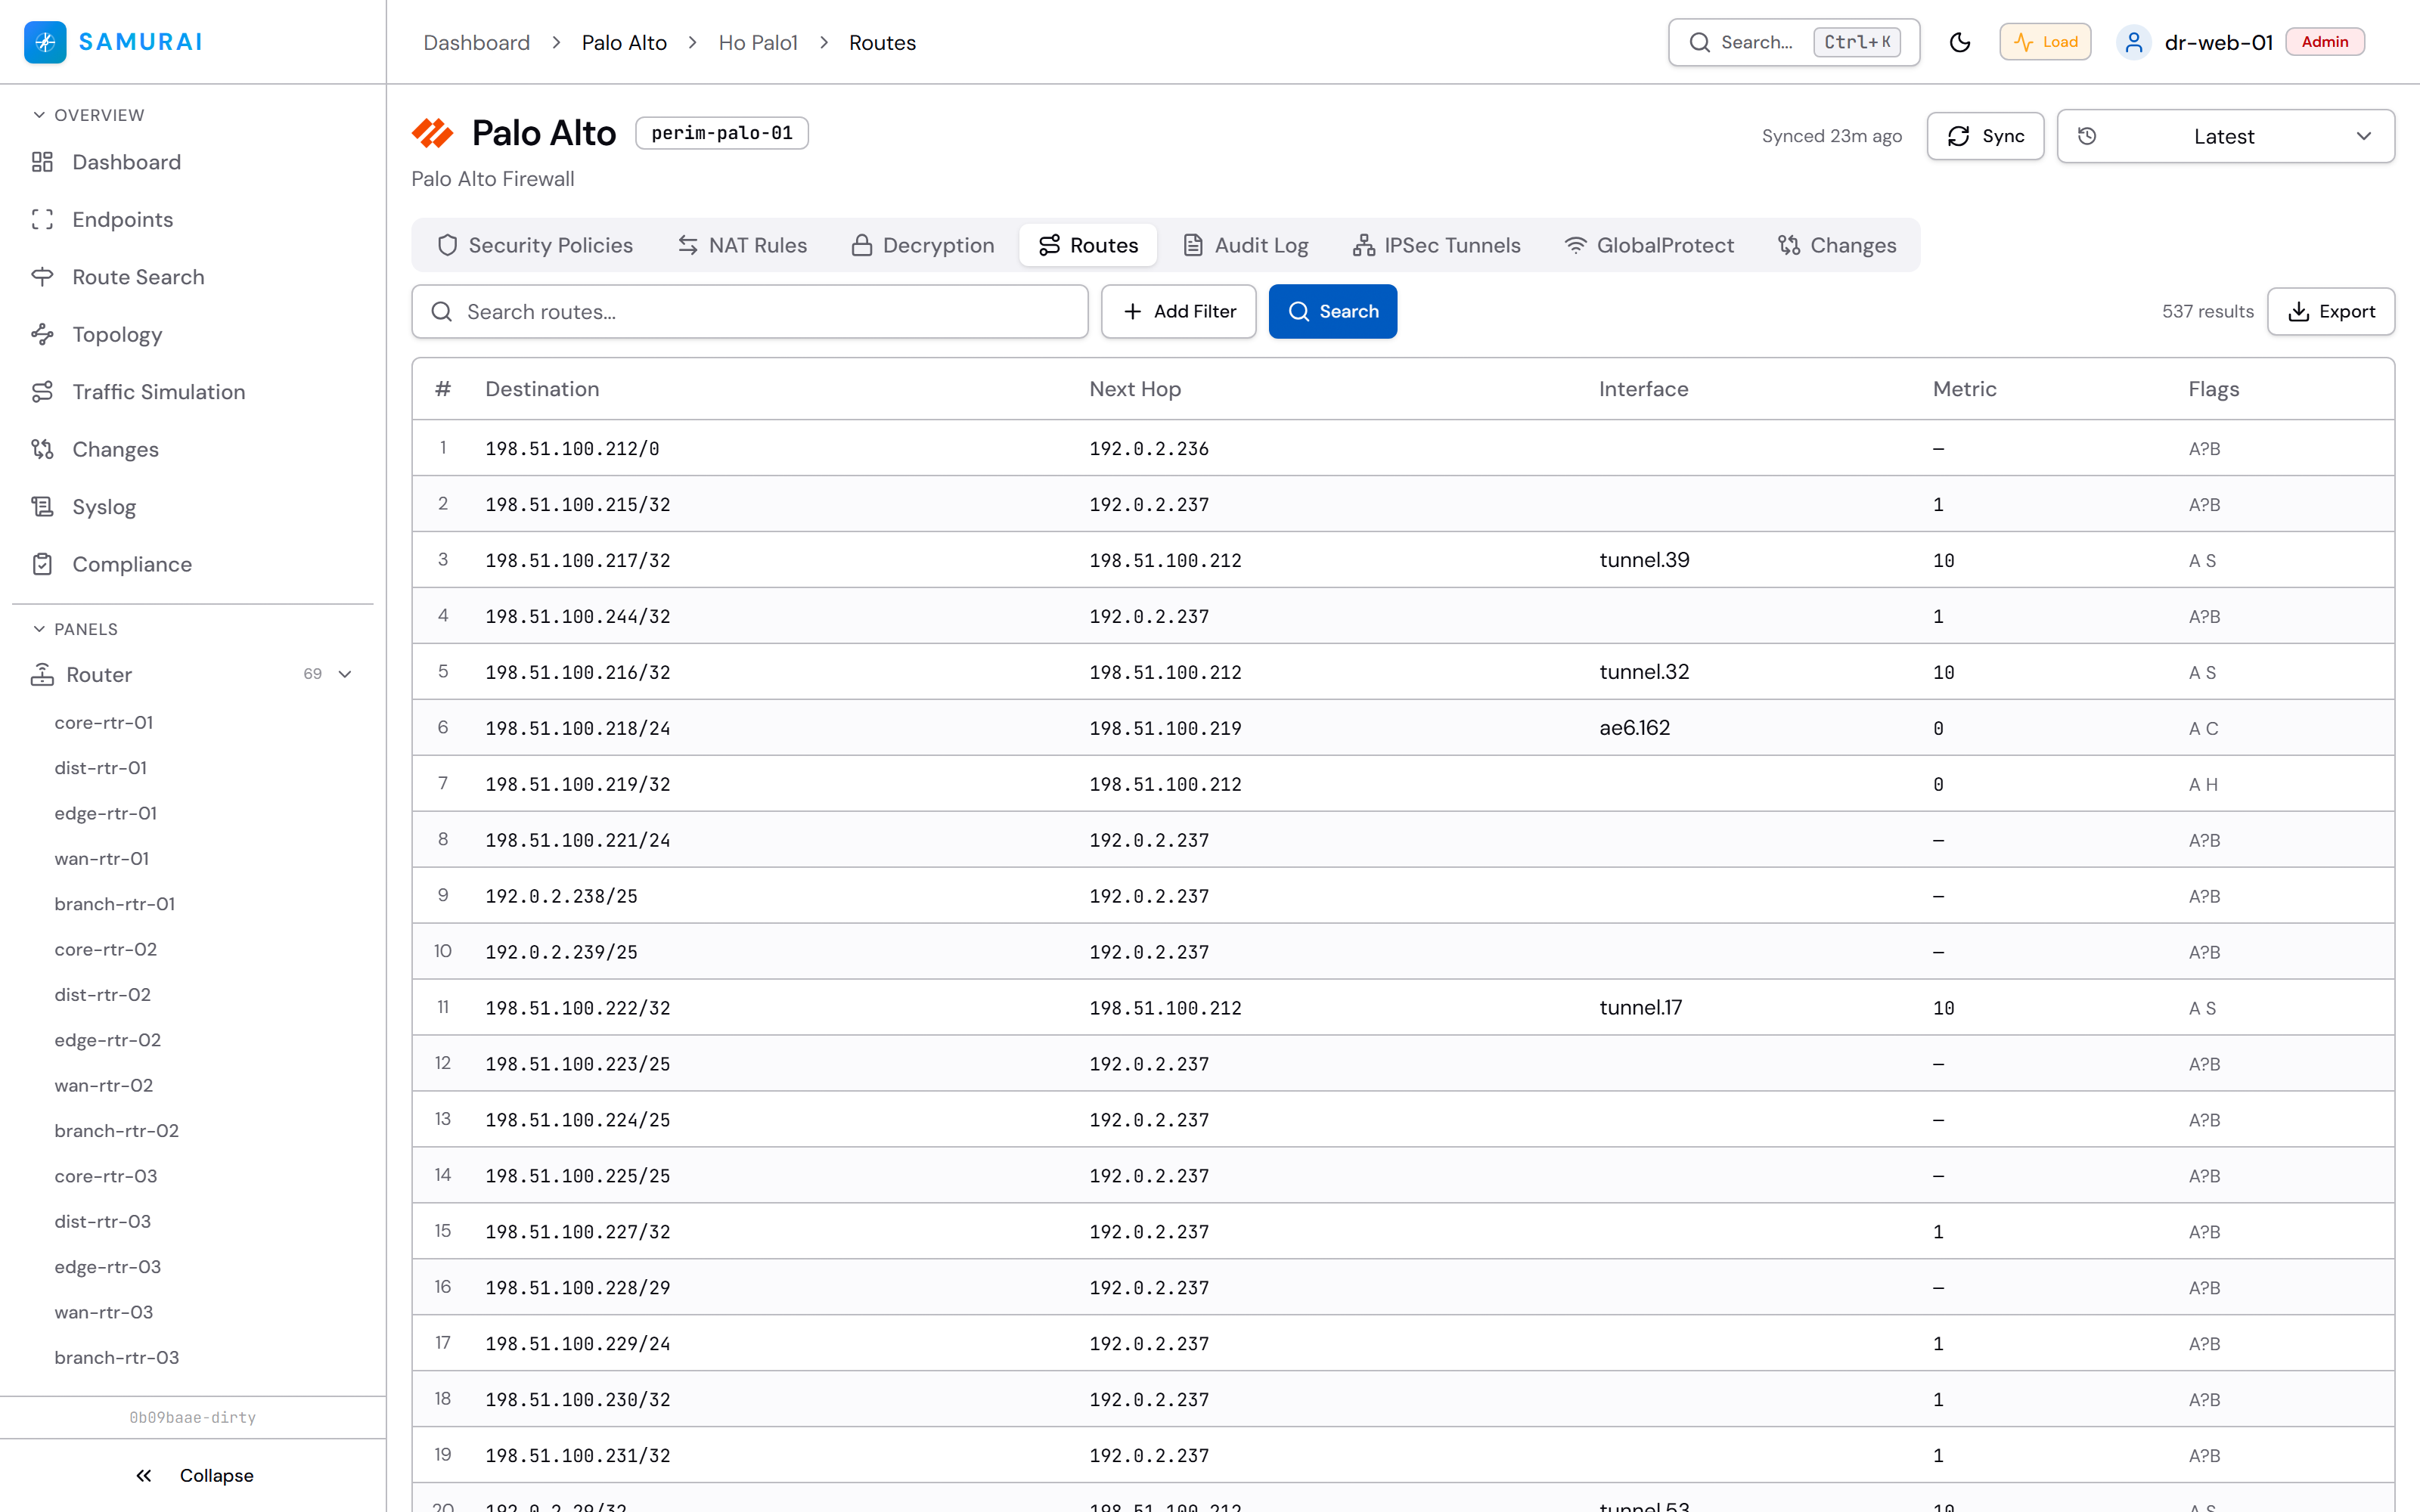This screenshot has width=2420, height=1512.
Task: Select edge-rtr-02 in Router list
Action: pyautogui.click(x=108, y=1040)
